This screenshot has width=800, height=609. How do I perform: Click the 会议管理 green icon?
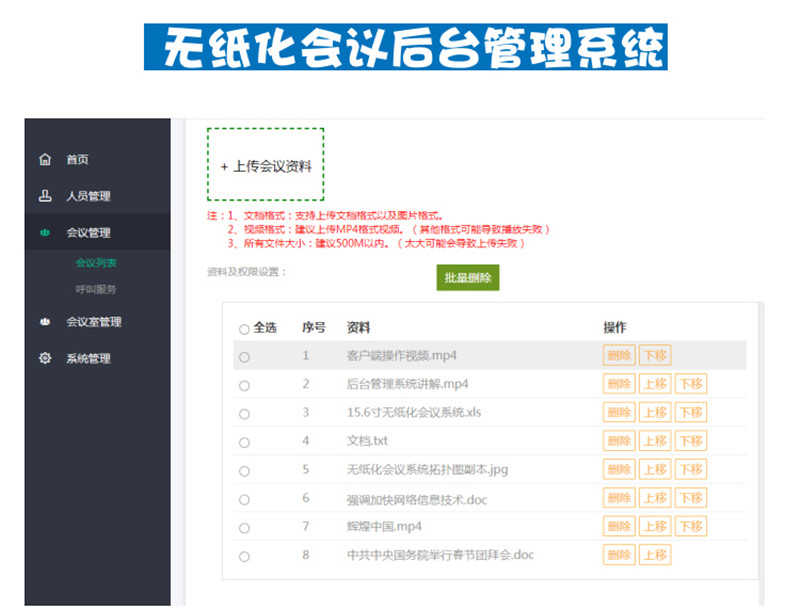[x=44, y=233]
